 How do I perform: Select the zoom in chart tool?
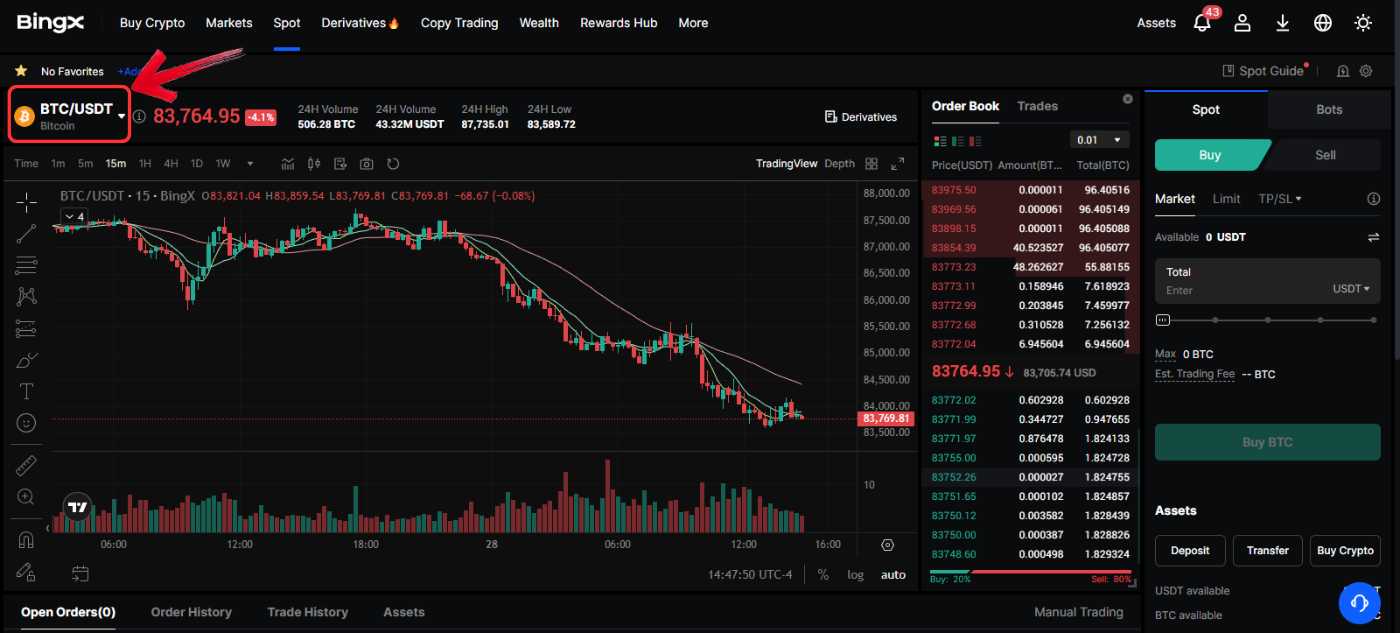pyautogui.click(x=26, y=497)
